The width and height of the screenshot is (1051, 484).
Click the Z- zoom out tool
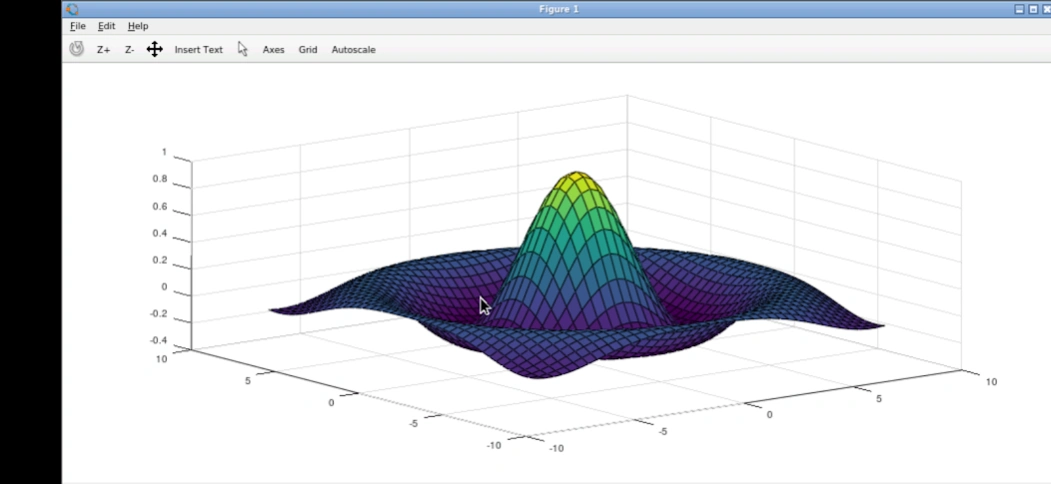click(129, 49)
